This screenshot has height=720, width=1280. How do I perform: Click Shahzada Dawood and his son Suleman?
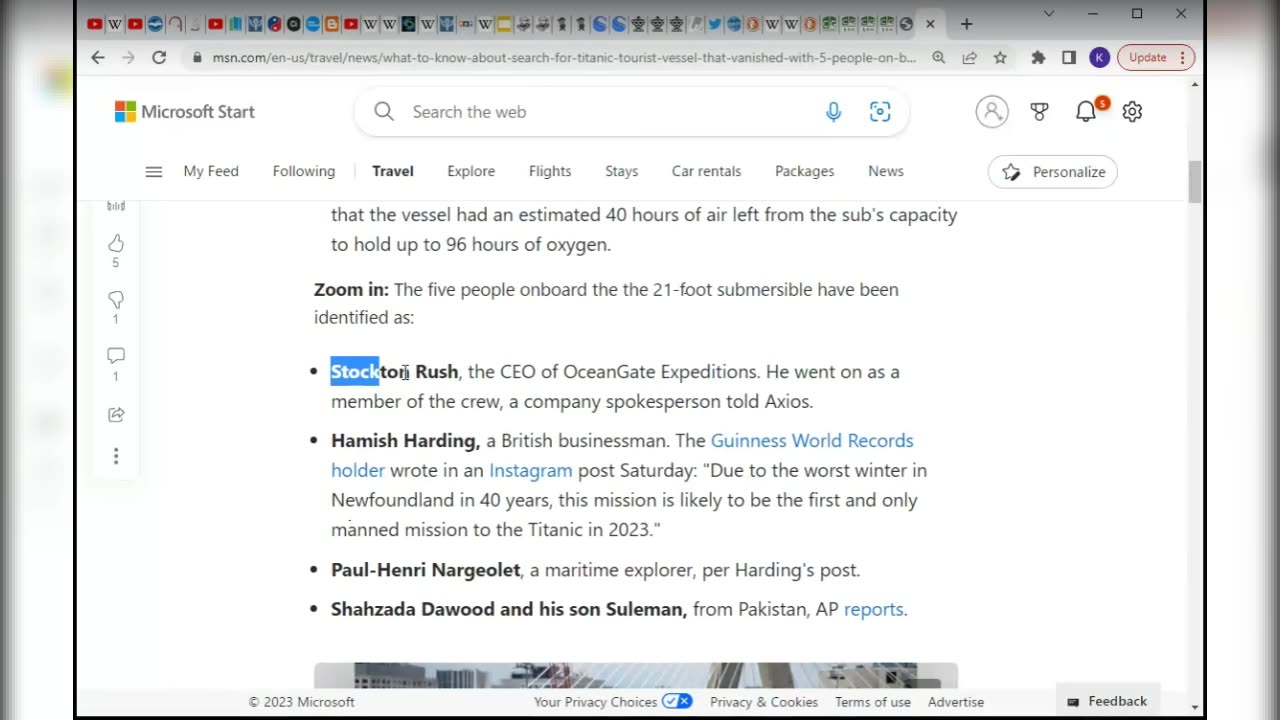click(x=509, y=609)
